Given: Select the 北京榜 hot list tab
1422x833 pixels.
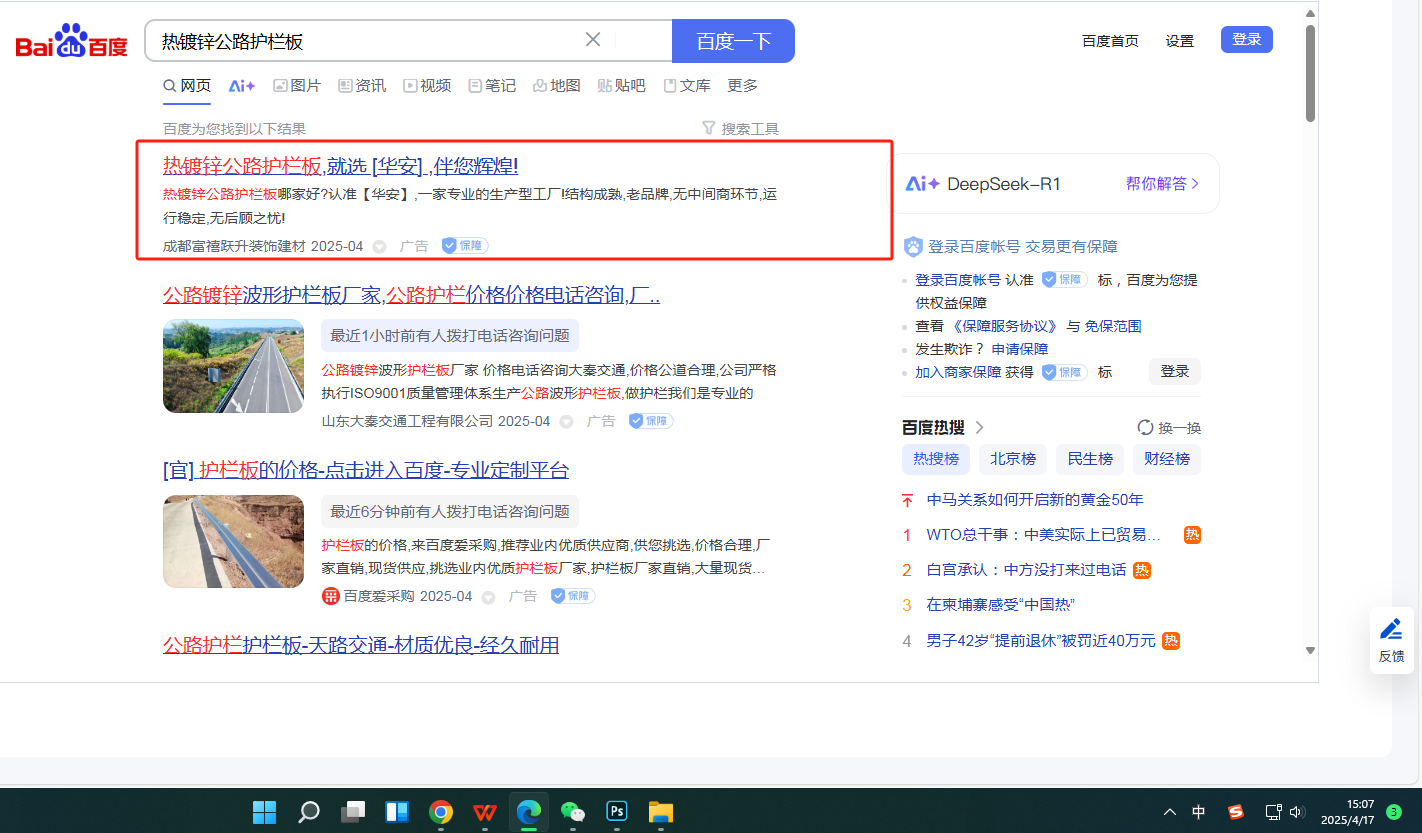Looking at the screenshot, I should (x=1012, y=459).
